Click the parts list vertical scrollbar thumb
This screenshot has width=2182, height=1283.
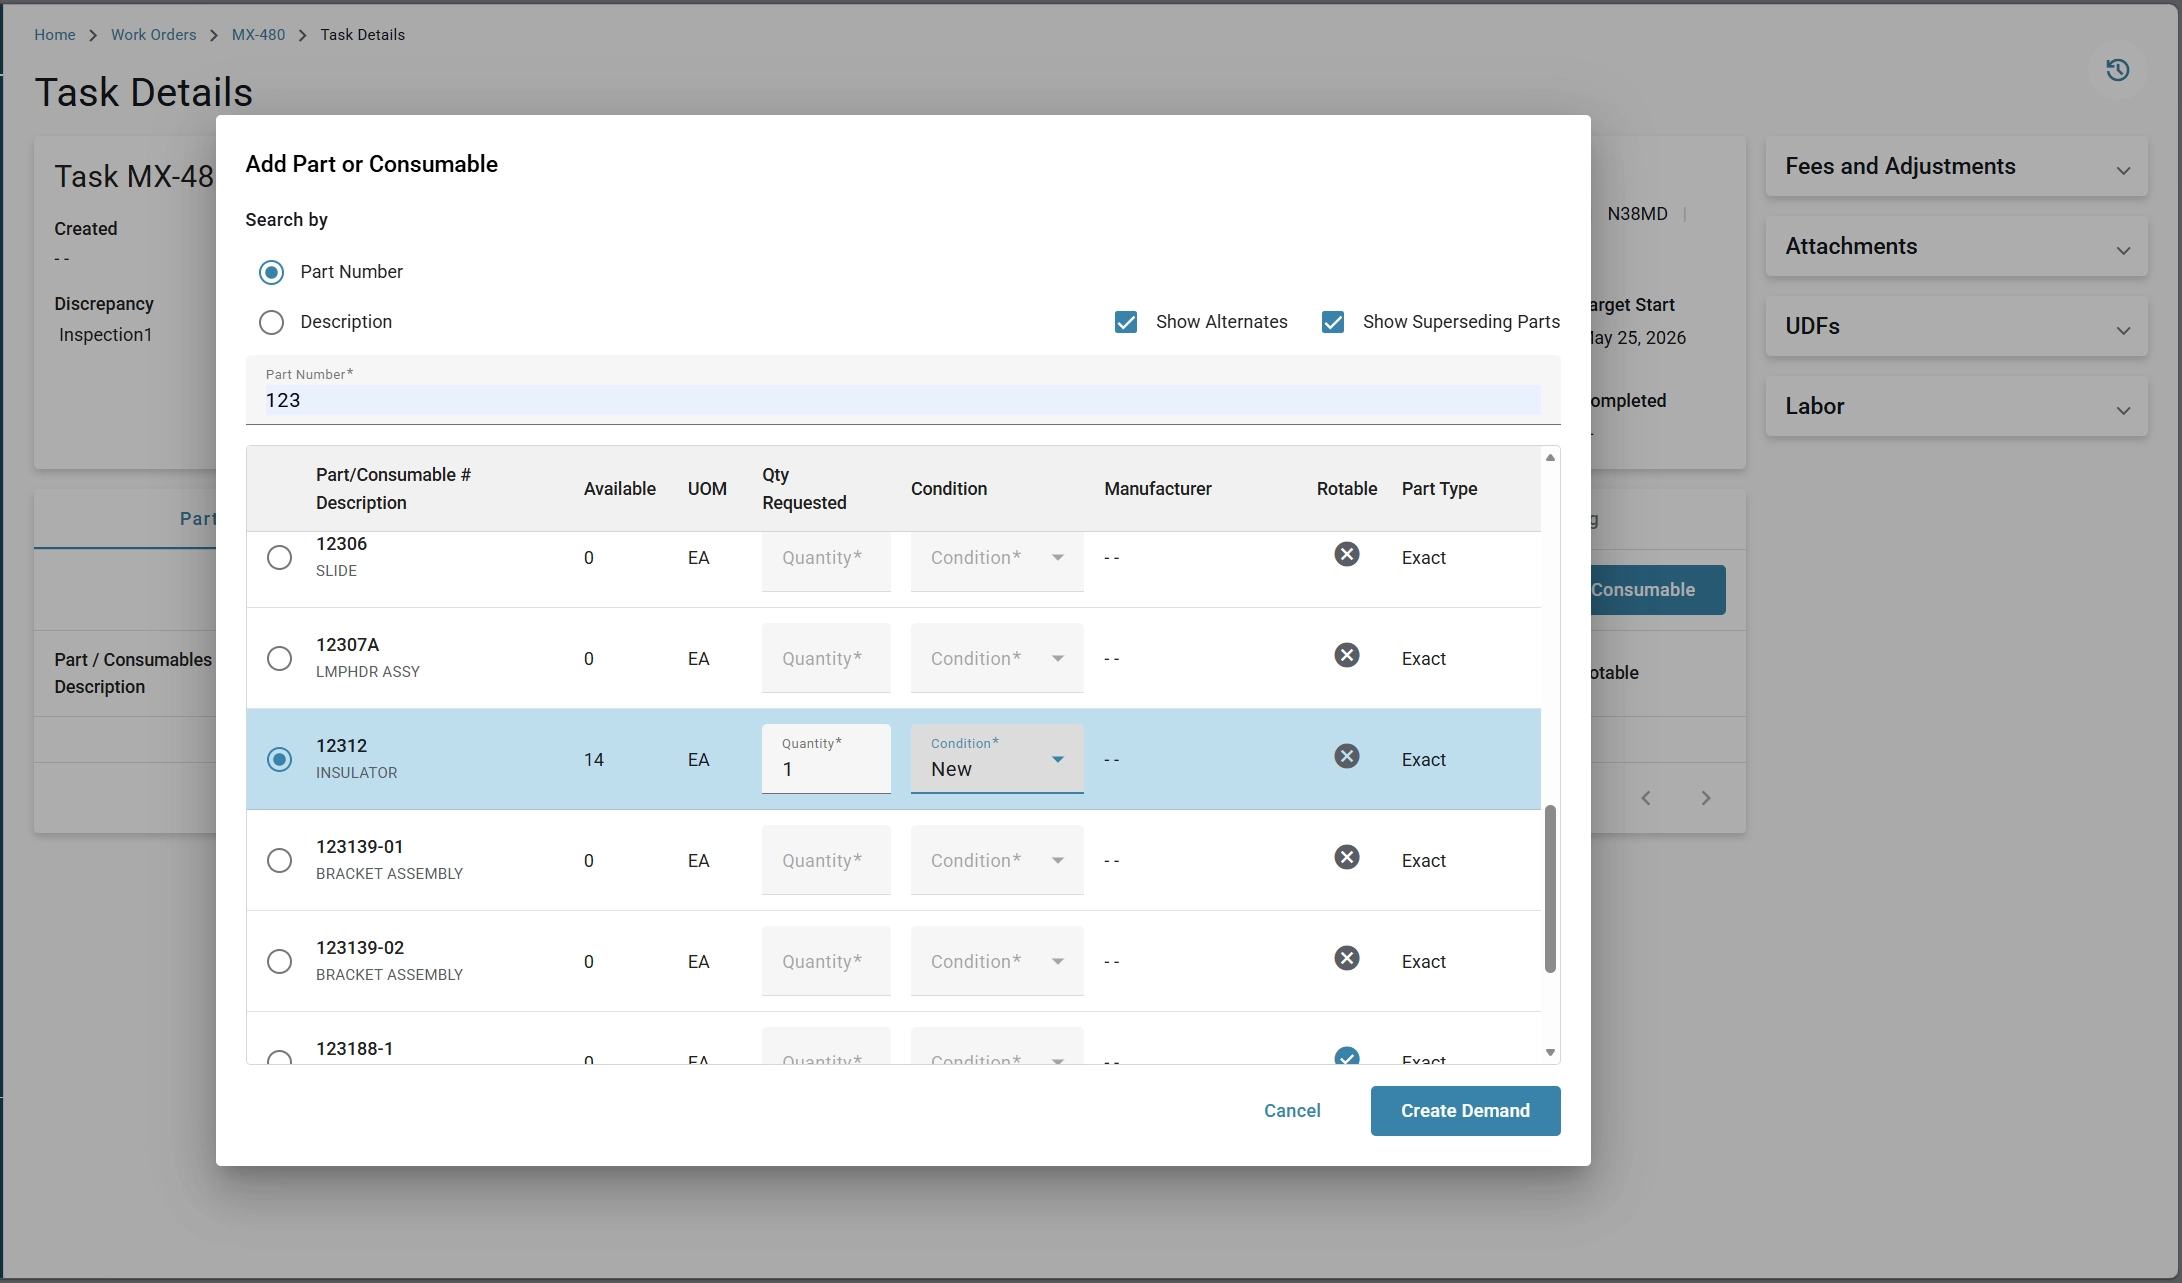pos(1550,888)
